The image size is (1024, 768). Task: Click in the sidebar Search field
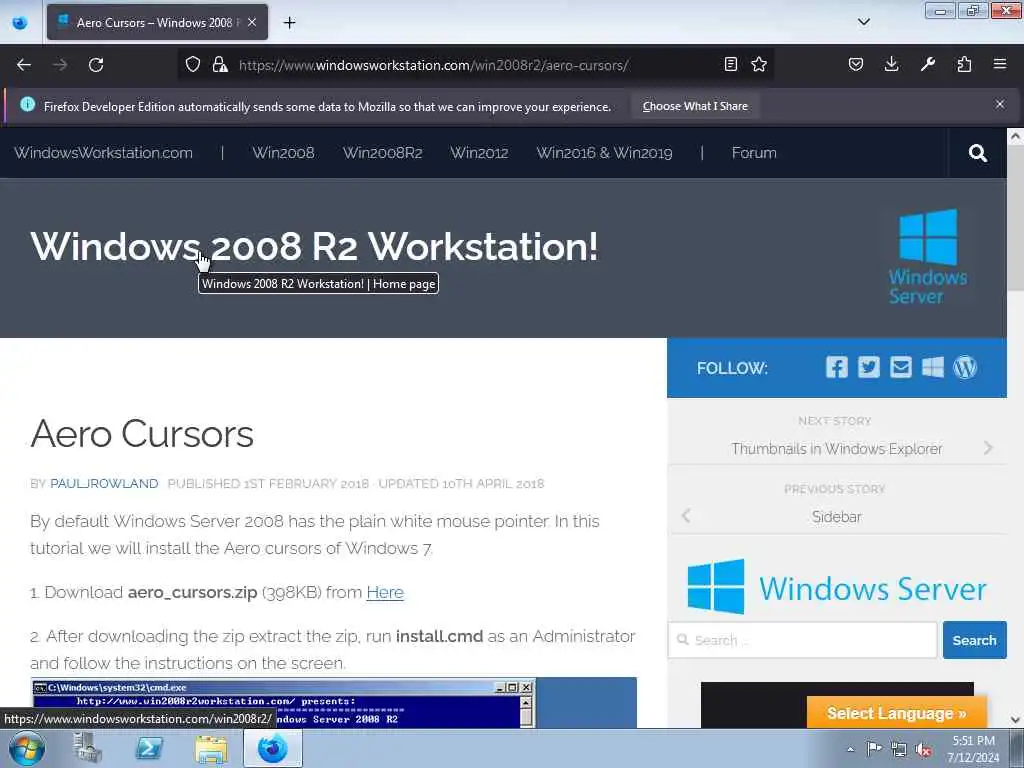click(803, 640)
